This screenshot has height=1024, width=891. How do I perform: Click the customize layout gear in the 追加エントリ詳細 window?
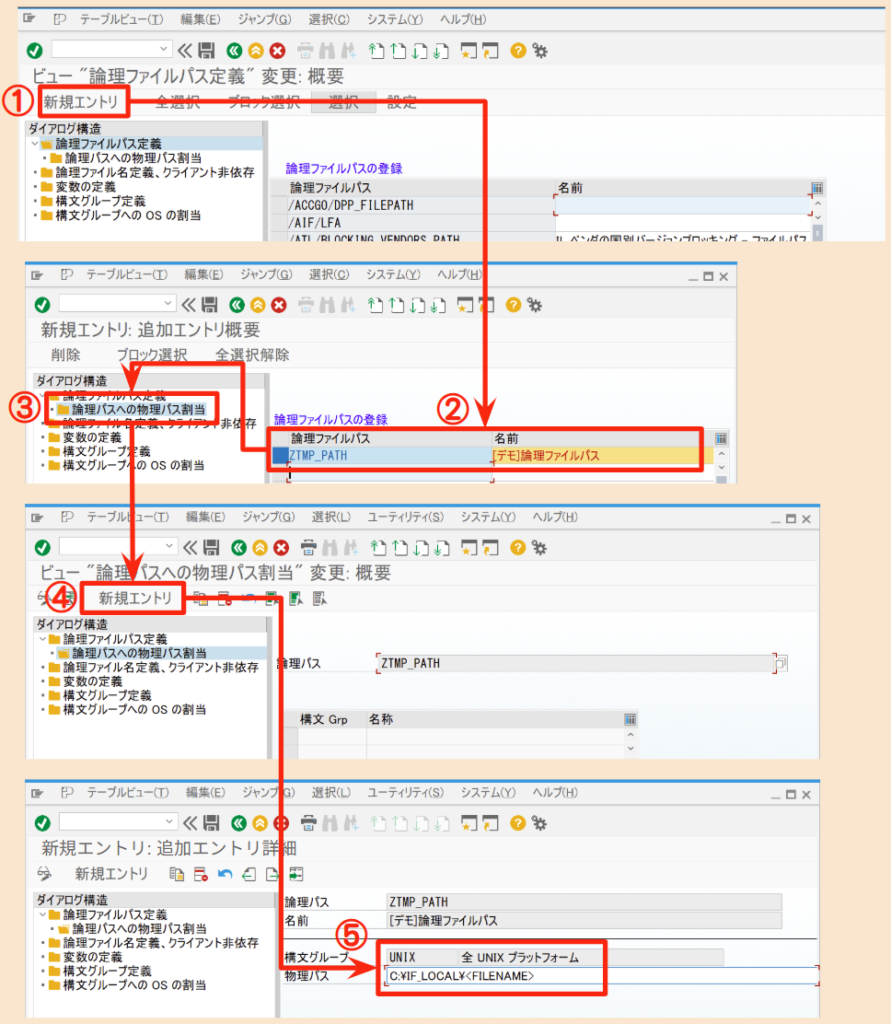point(539,823)
